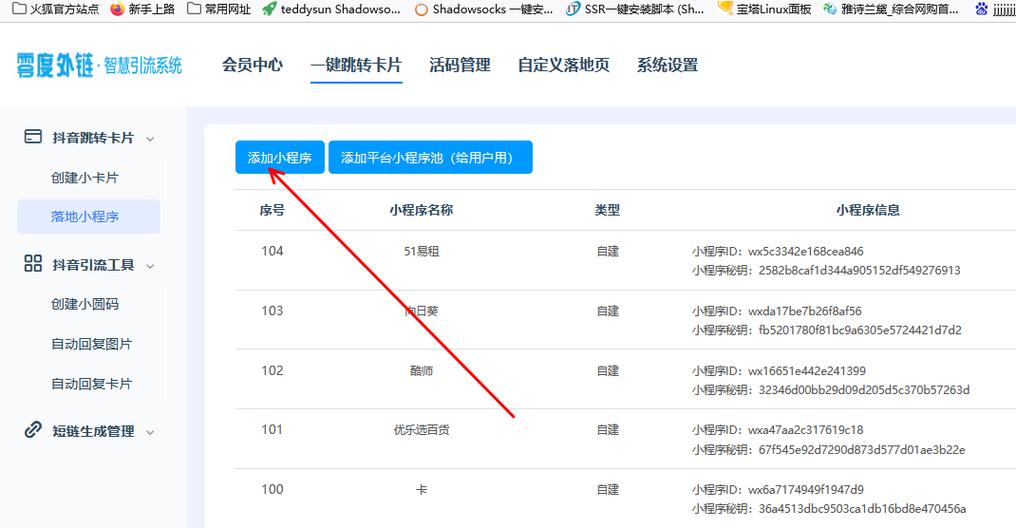Open the 活码管理 tab
This screenshot has height=528, width=1016.
click(x=460, y=65)
